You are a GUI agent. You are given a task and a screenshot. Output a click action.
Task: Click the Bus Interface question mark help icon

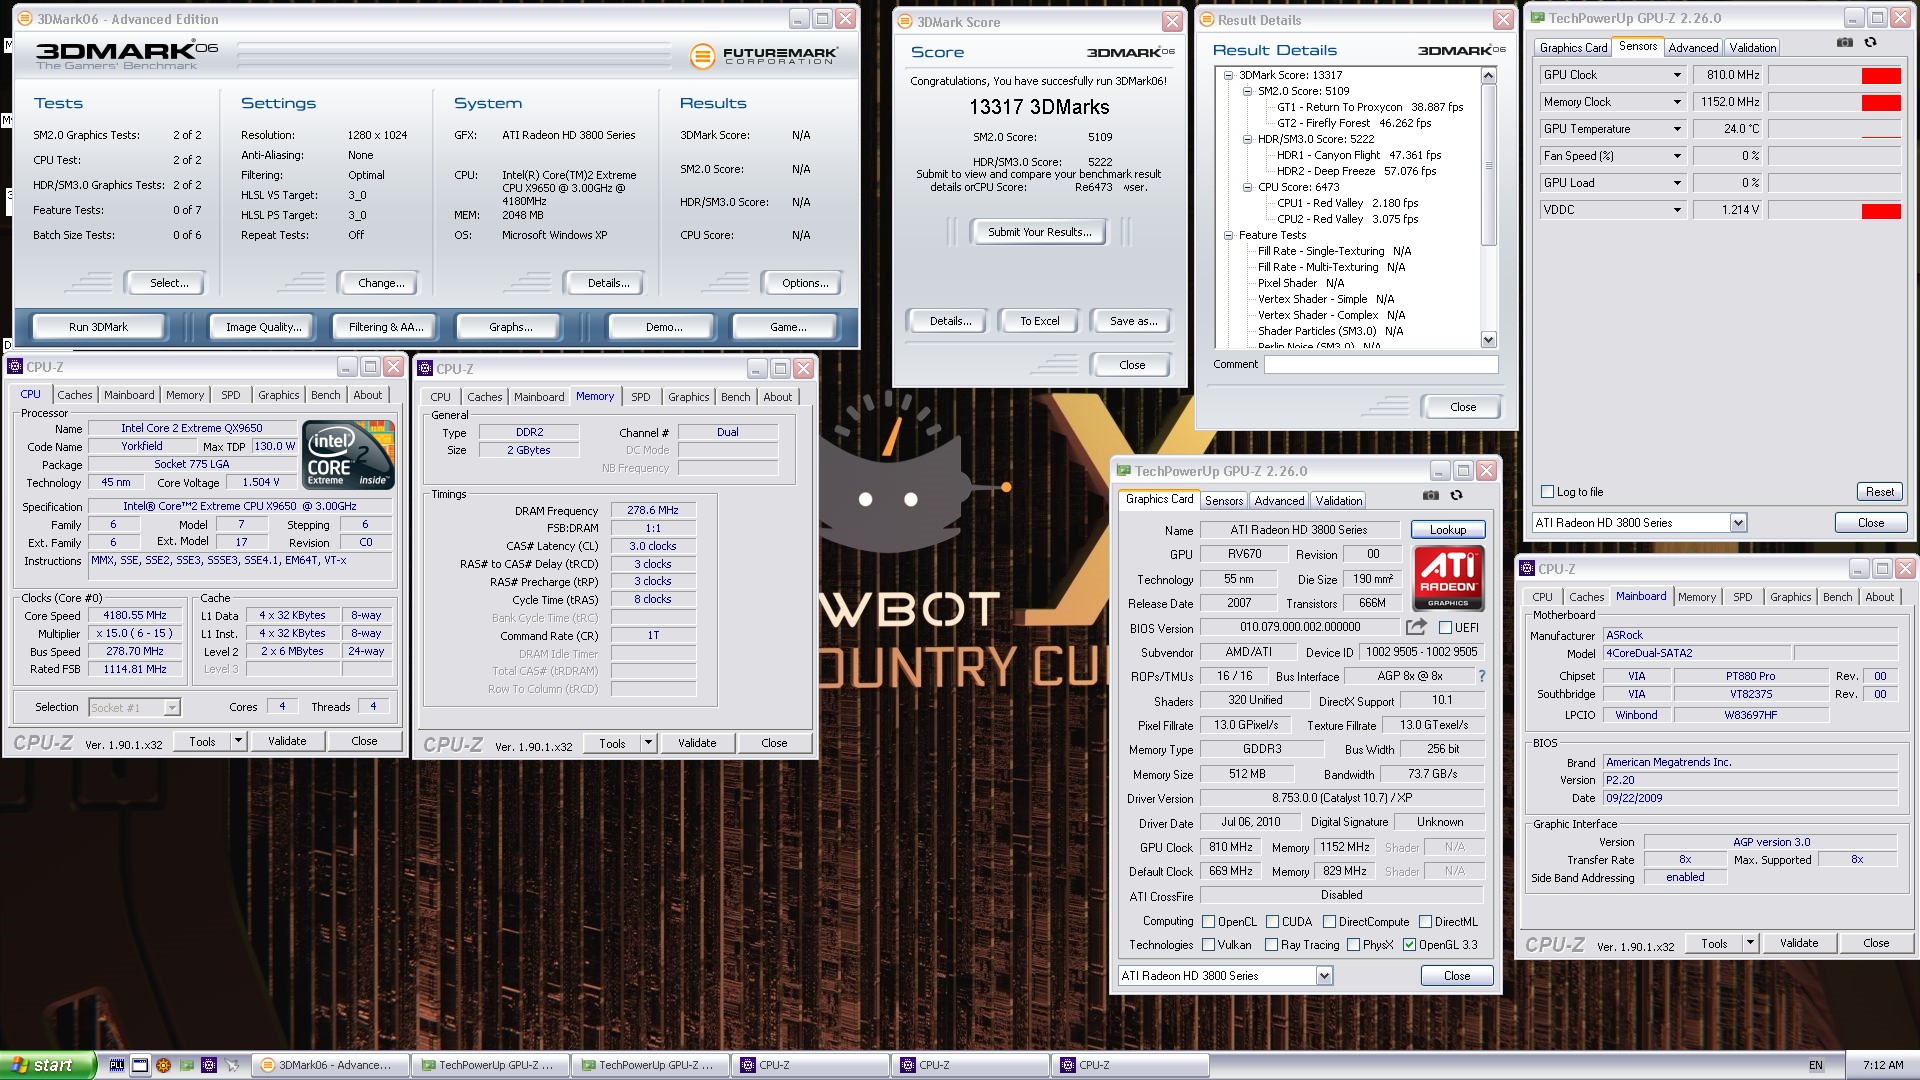pyautogui.click(x=1482, y=676)
